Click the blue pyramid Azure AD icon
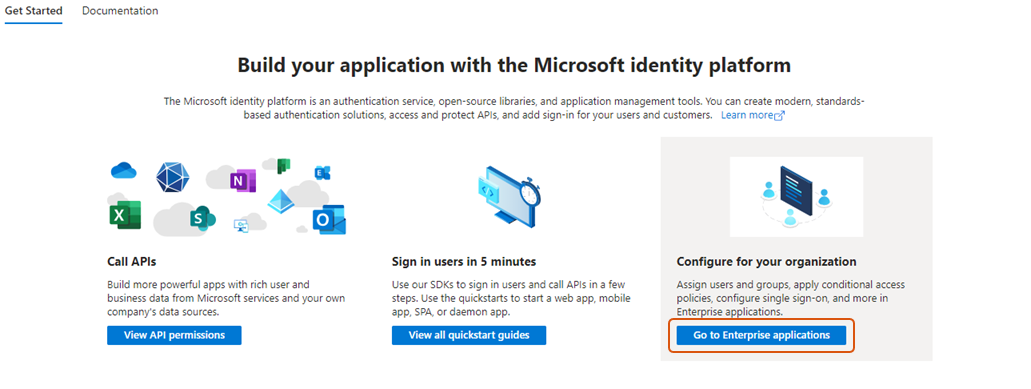1031x389 pixels. tap(281, 201)
